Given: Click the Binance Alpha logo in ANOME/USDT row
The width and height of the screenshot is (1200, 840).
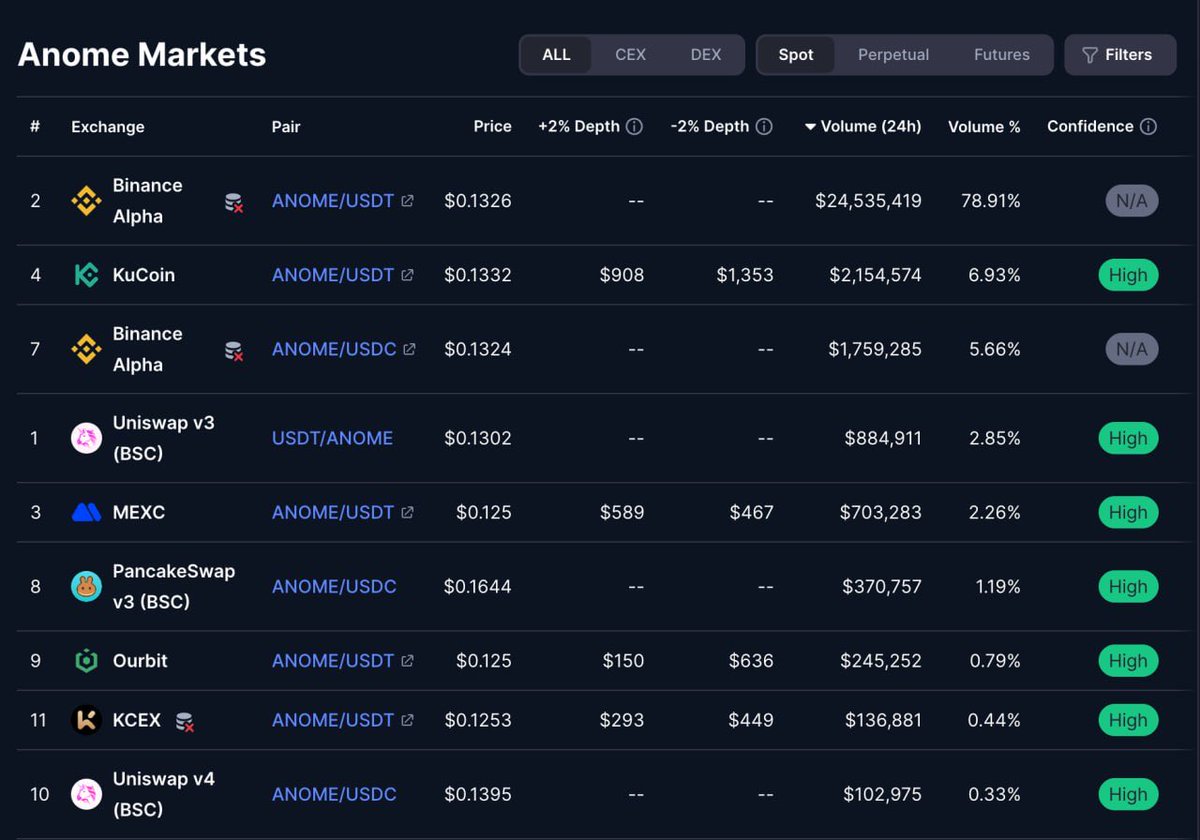Looking at the screenshot, I should click(86, 201).
